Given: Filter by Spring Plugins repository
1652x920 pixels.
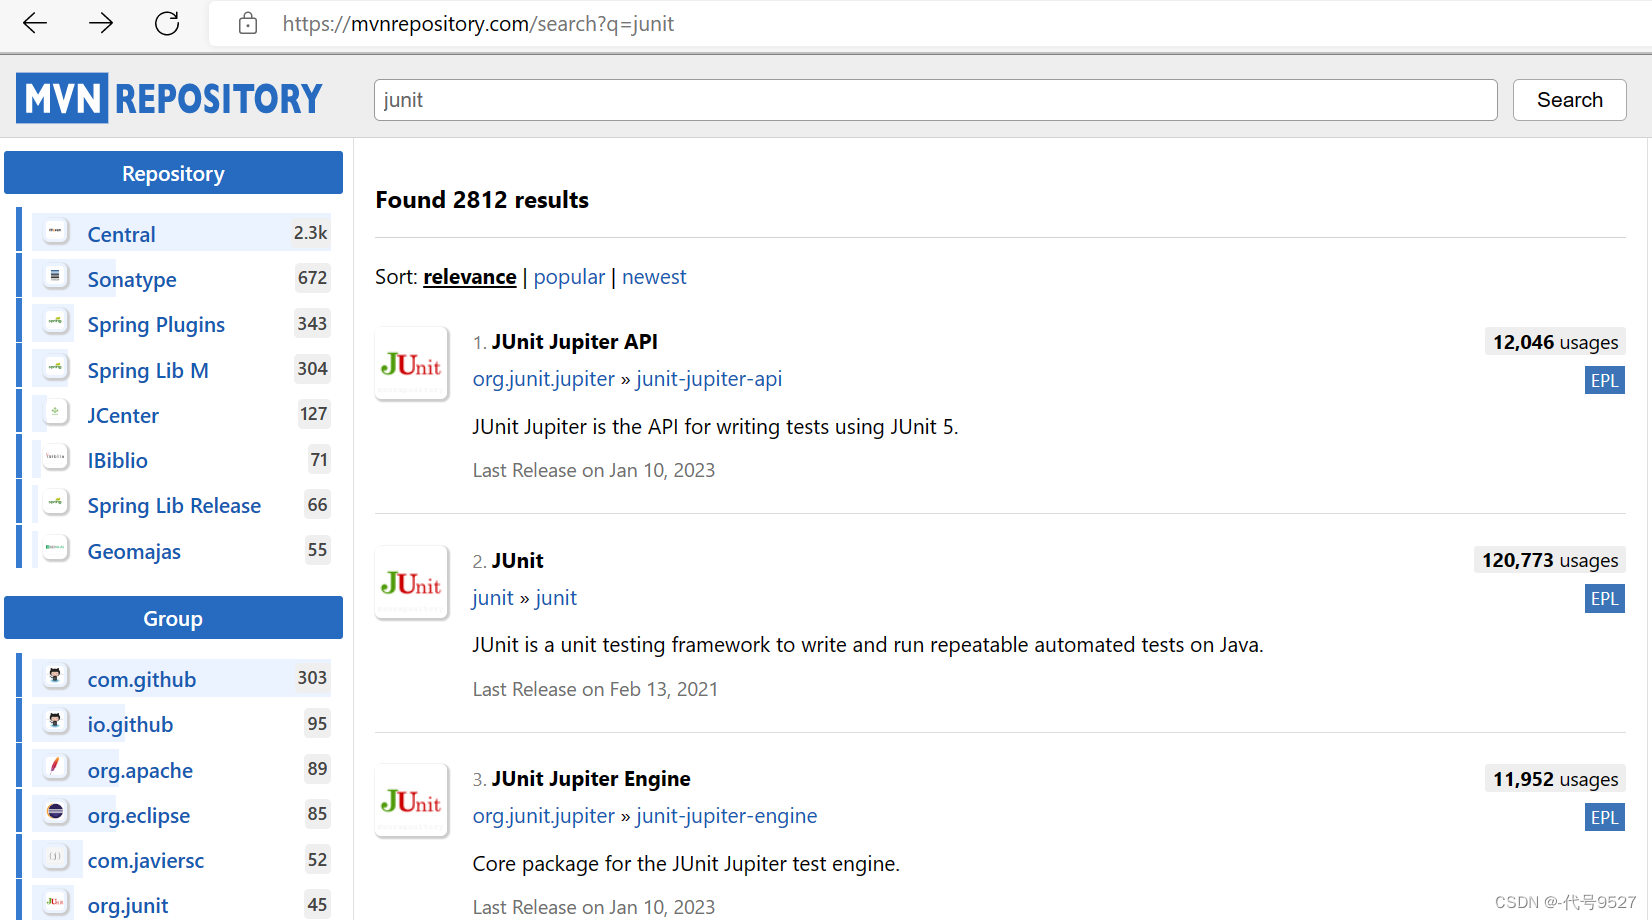Looking at the screenshot, I should pyautogui.click(x=156, y=325).
